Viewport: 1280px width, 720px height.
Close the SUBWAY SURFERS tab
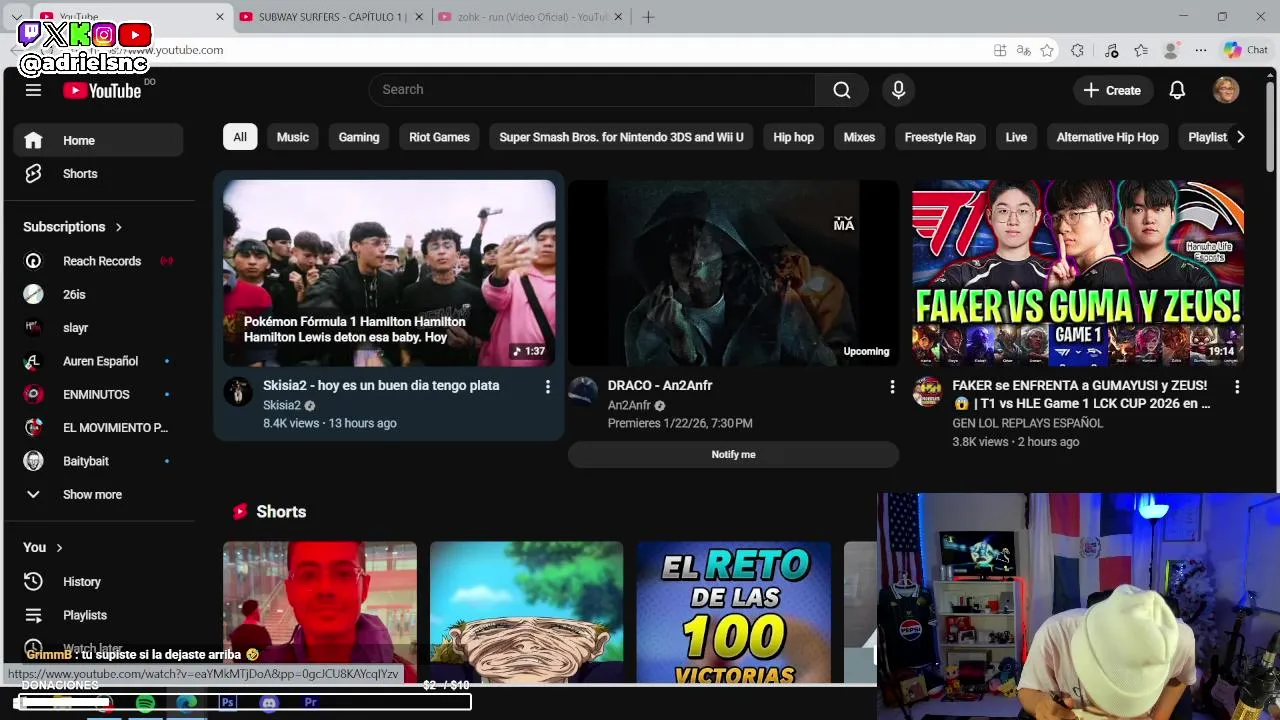pos(421,17)
